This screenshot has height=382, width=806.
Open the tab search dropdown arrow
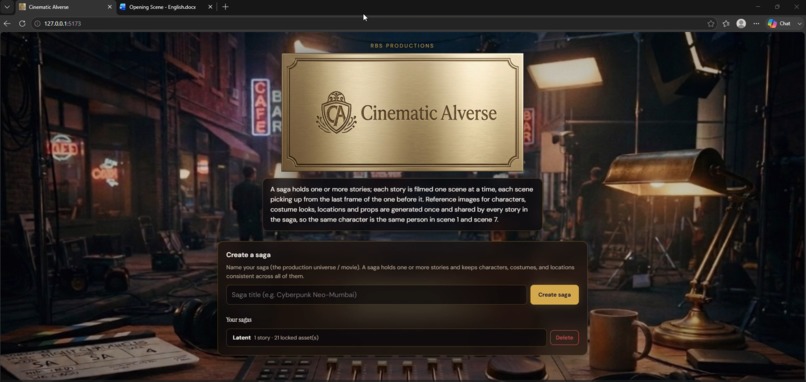(7, 7)
